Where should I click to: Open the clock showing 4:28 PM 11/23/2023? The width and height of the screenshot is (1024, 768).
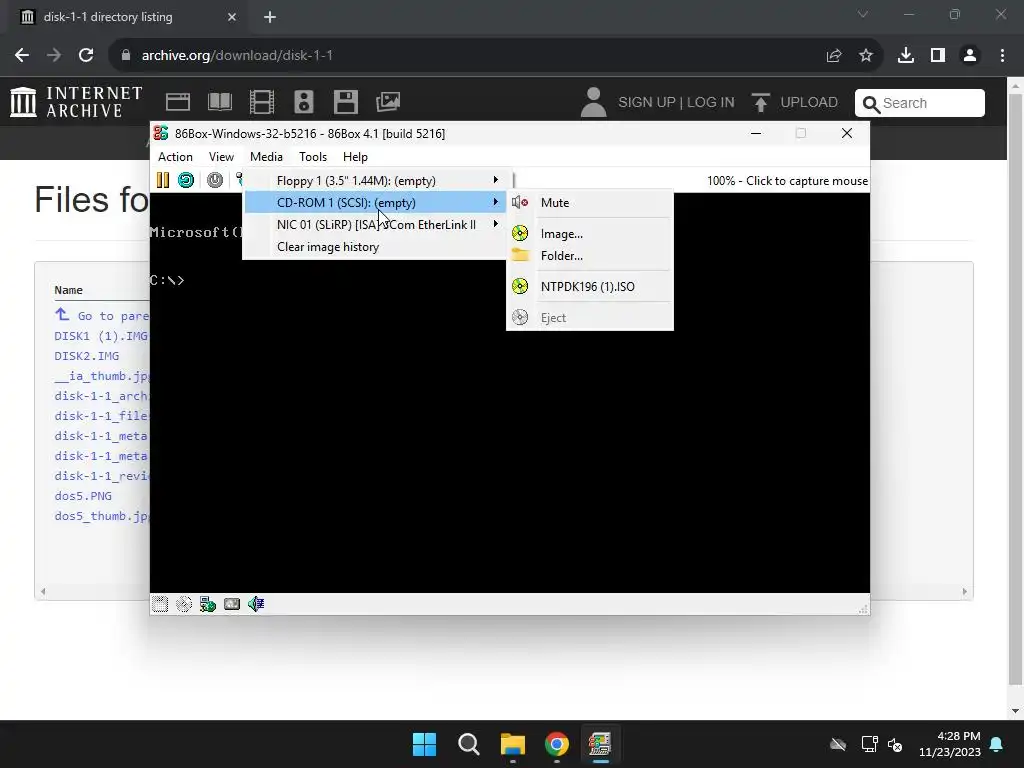950,744
